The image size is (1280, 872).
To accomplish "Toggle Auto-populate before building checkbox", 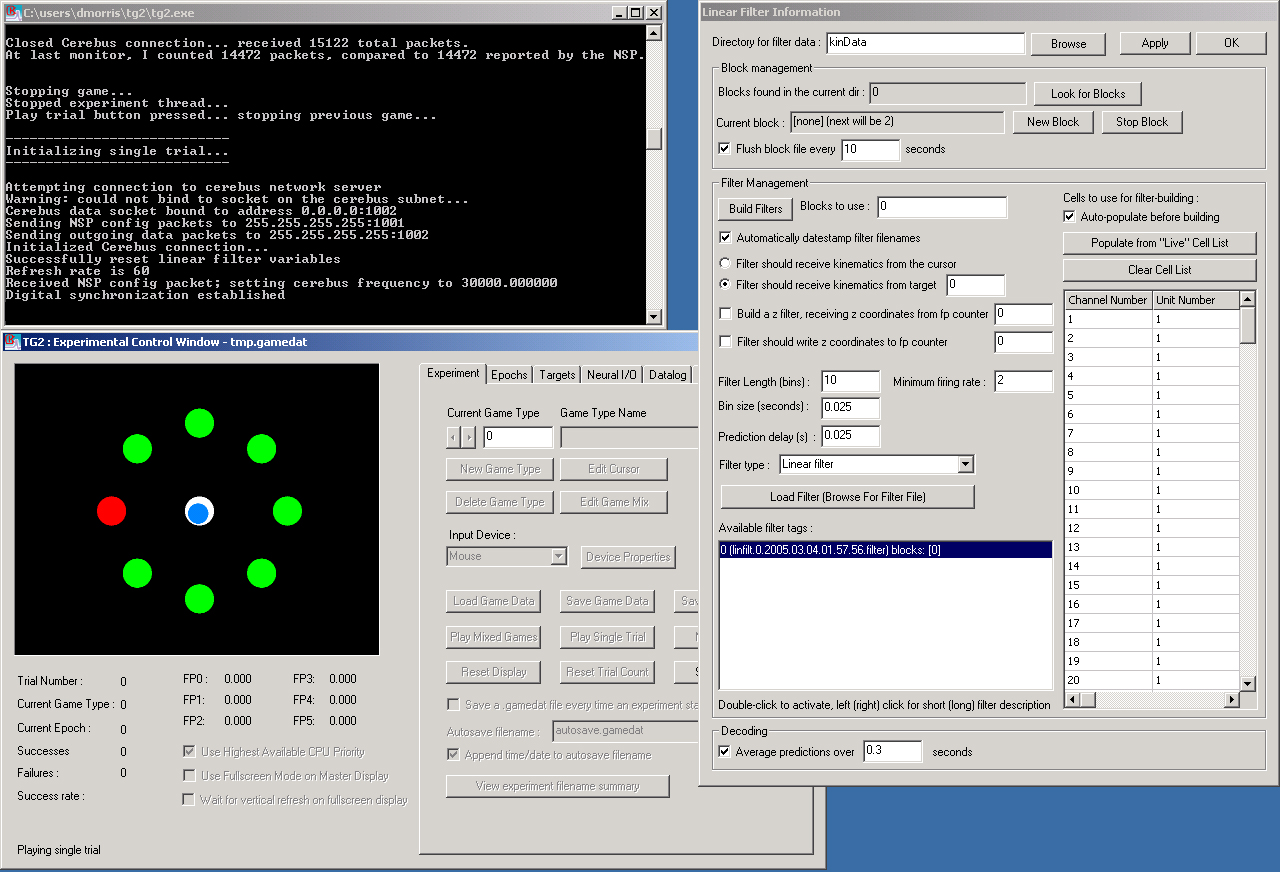I will pyautogui.click(x=1069, y=217).
